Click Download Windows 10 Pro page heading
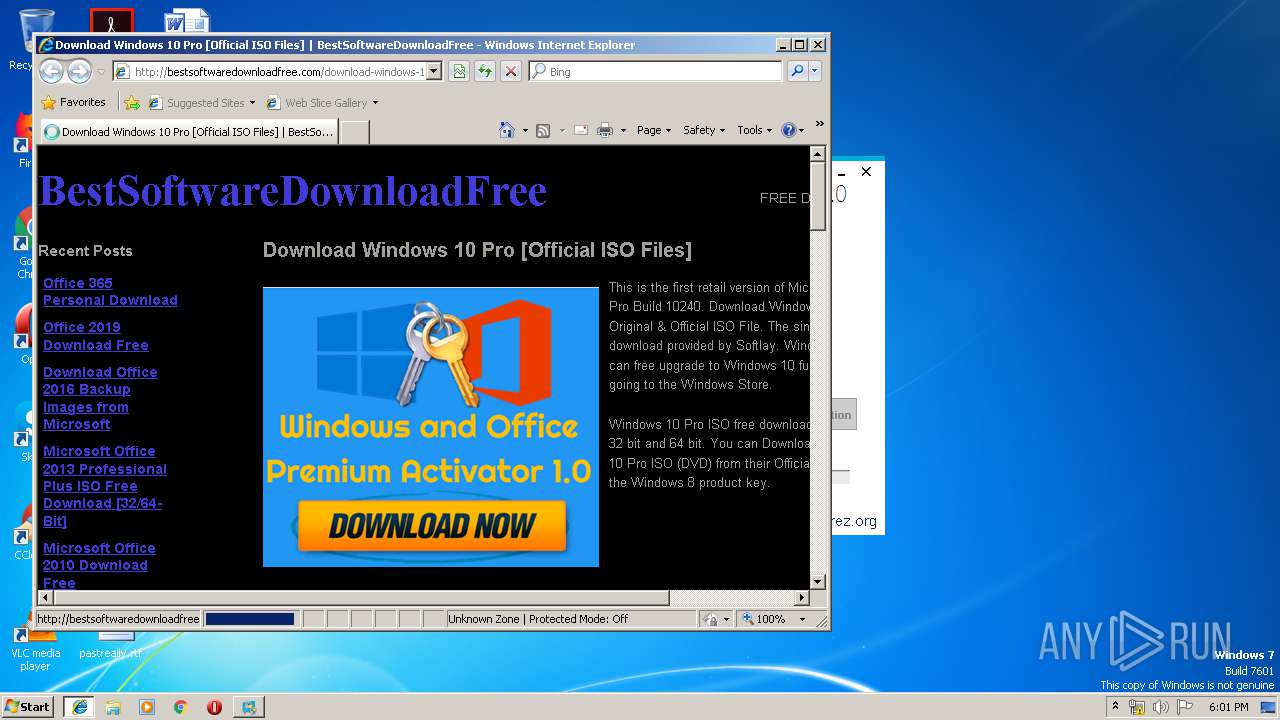This screenshot has height=720, width=1280. [477, 250]
